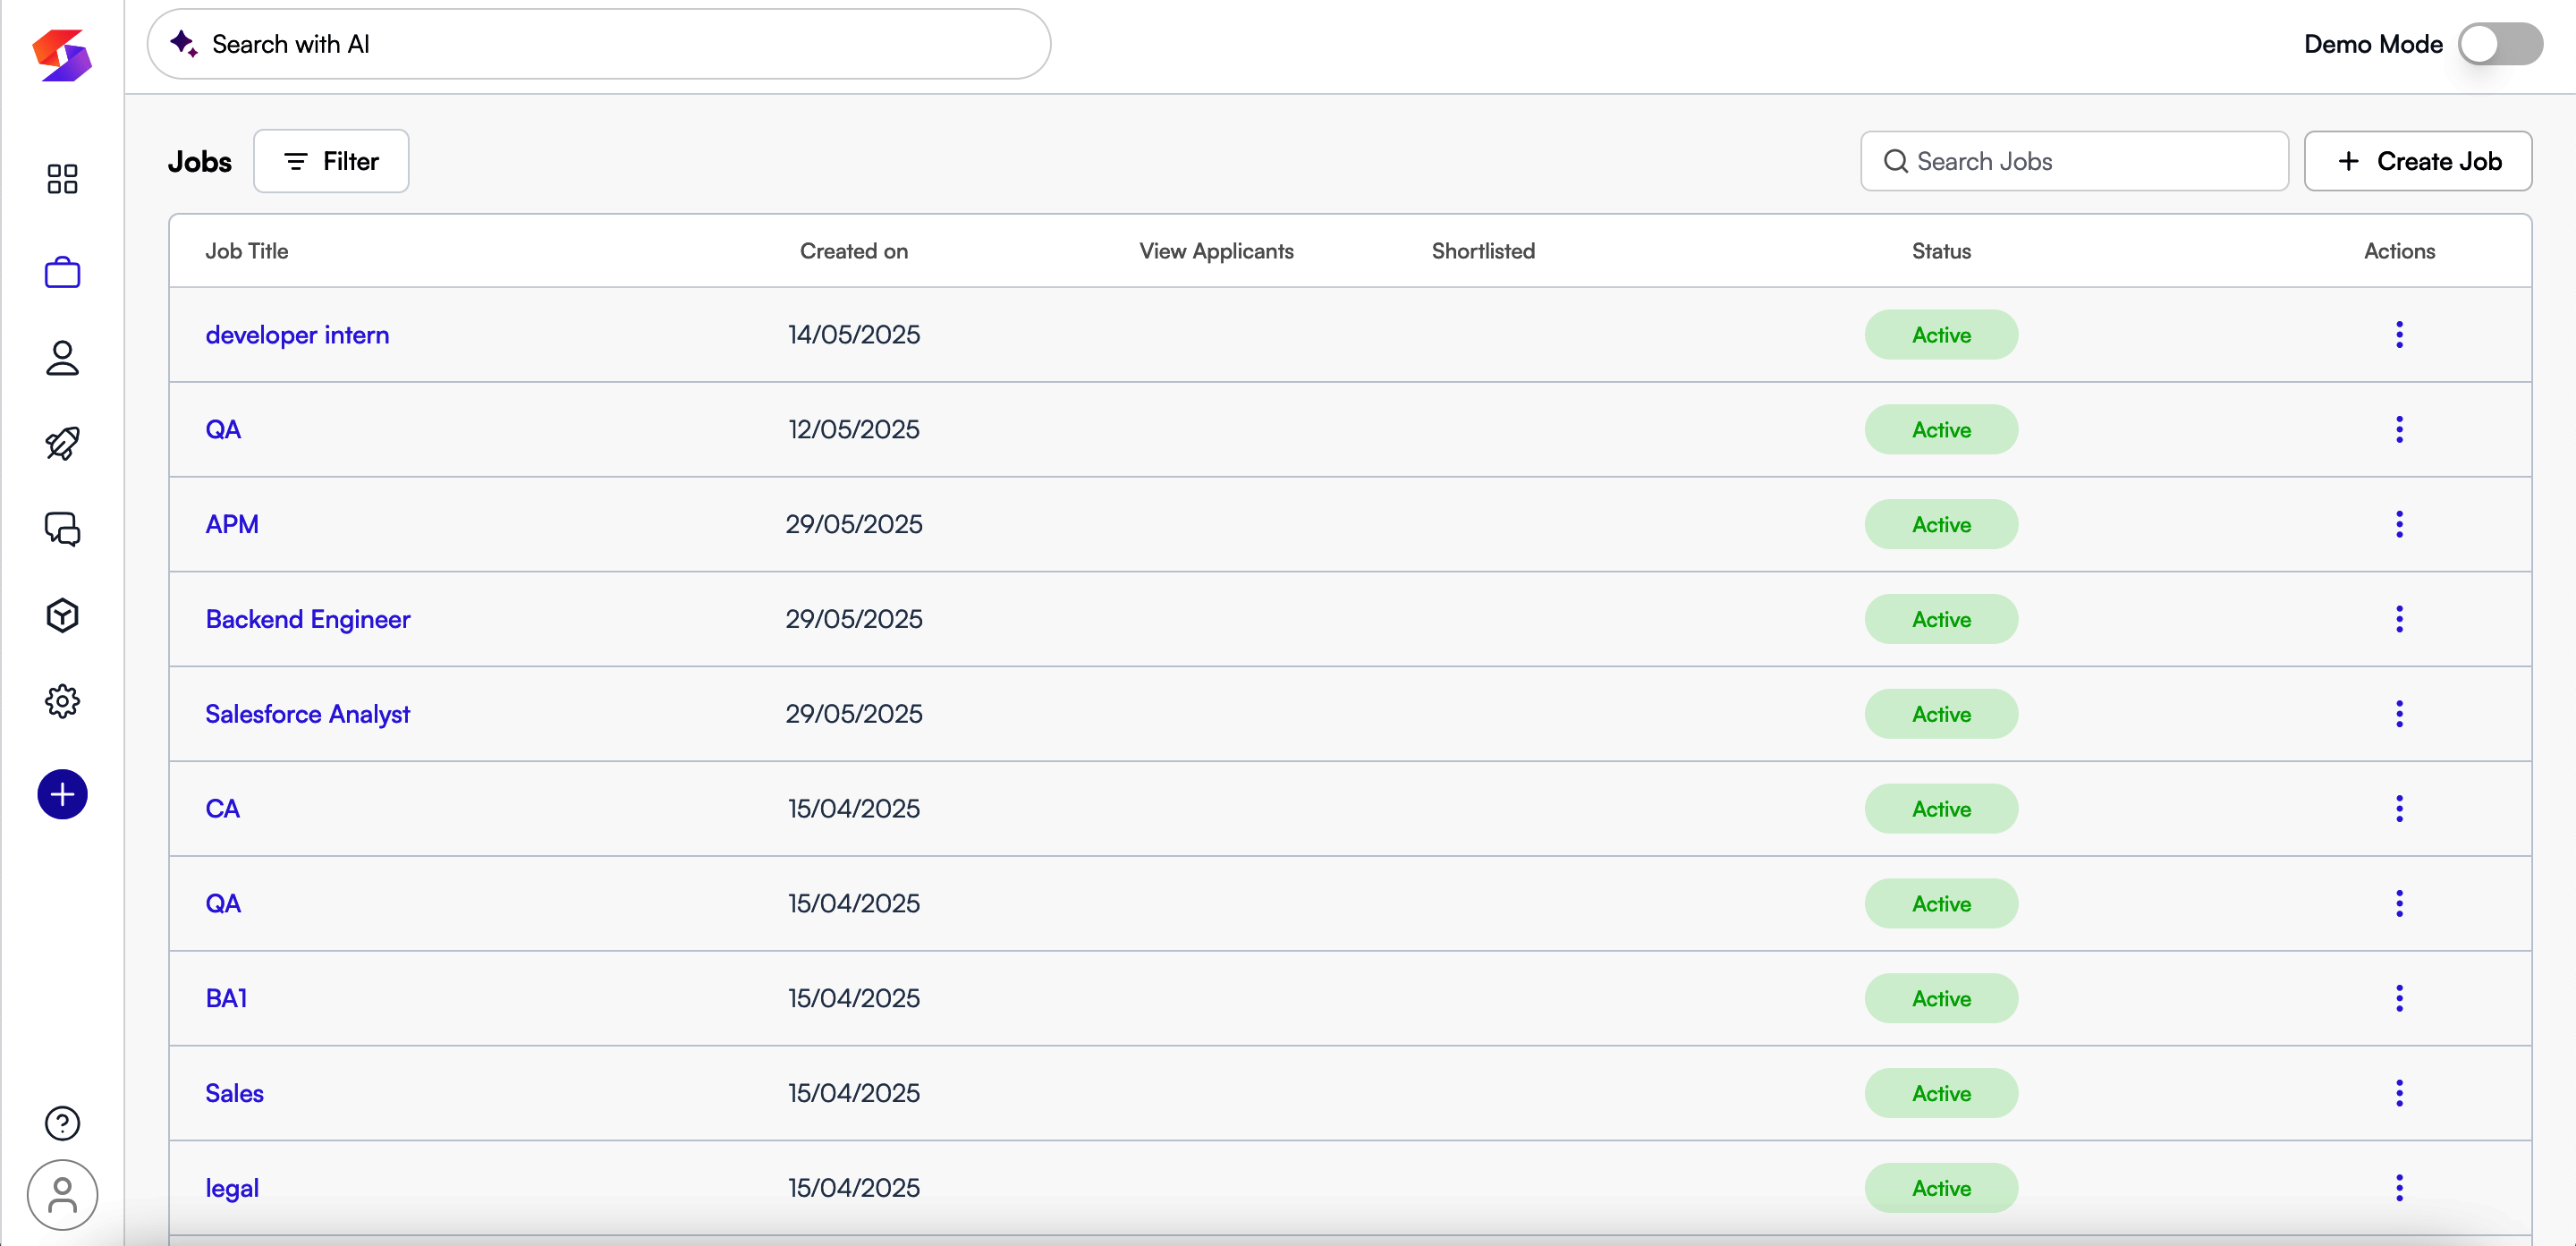This screenshot has width=2576, height=1246.
Task: Click the rocket icon in sidebar
Action: (62, 444)
